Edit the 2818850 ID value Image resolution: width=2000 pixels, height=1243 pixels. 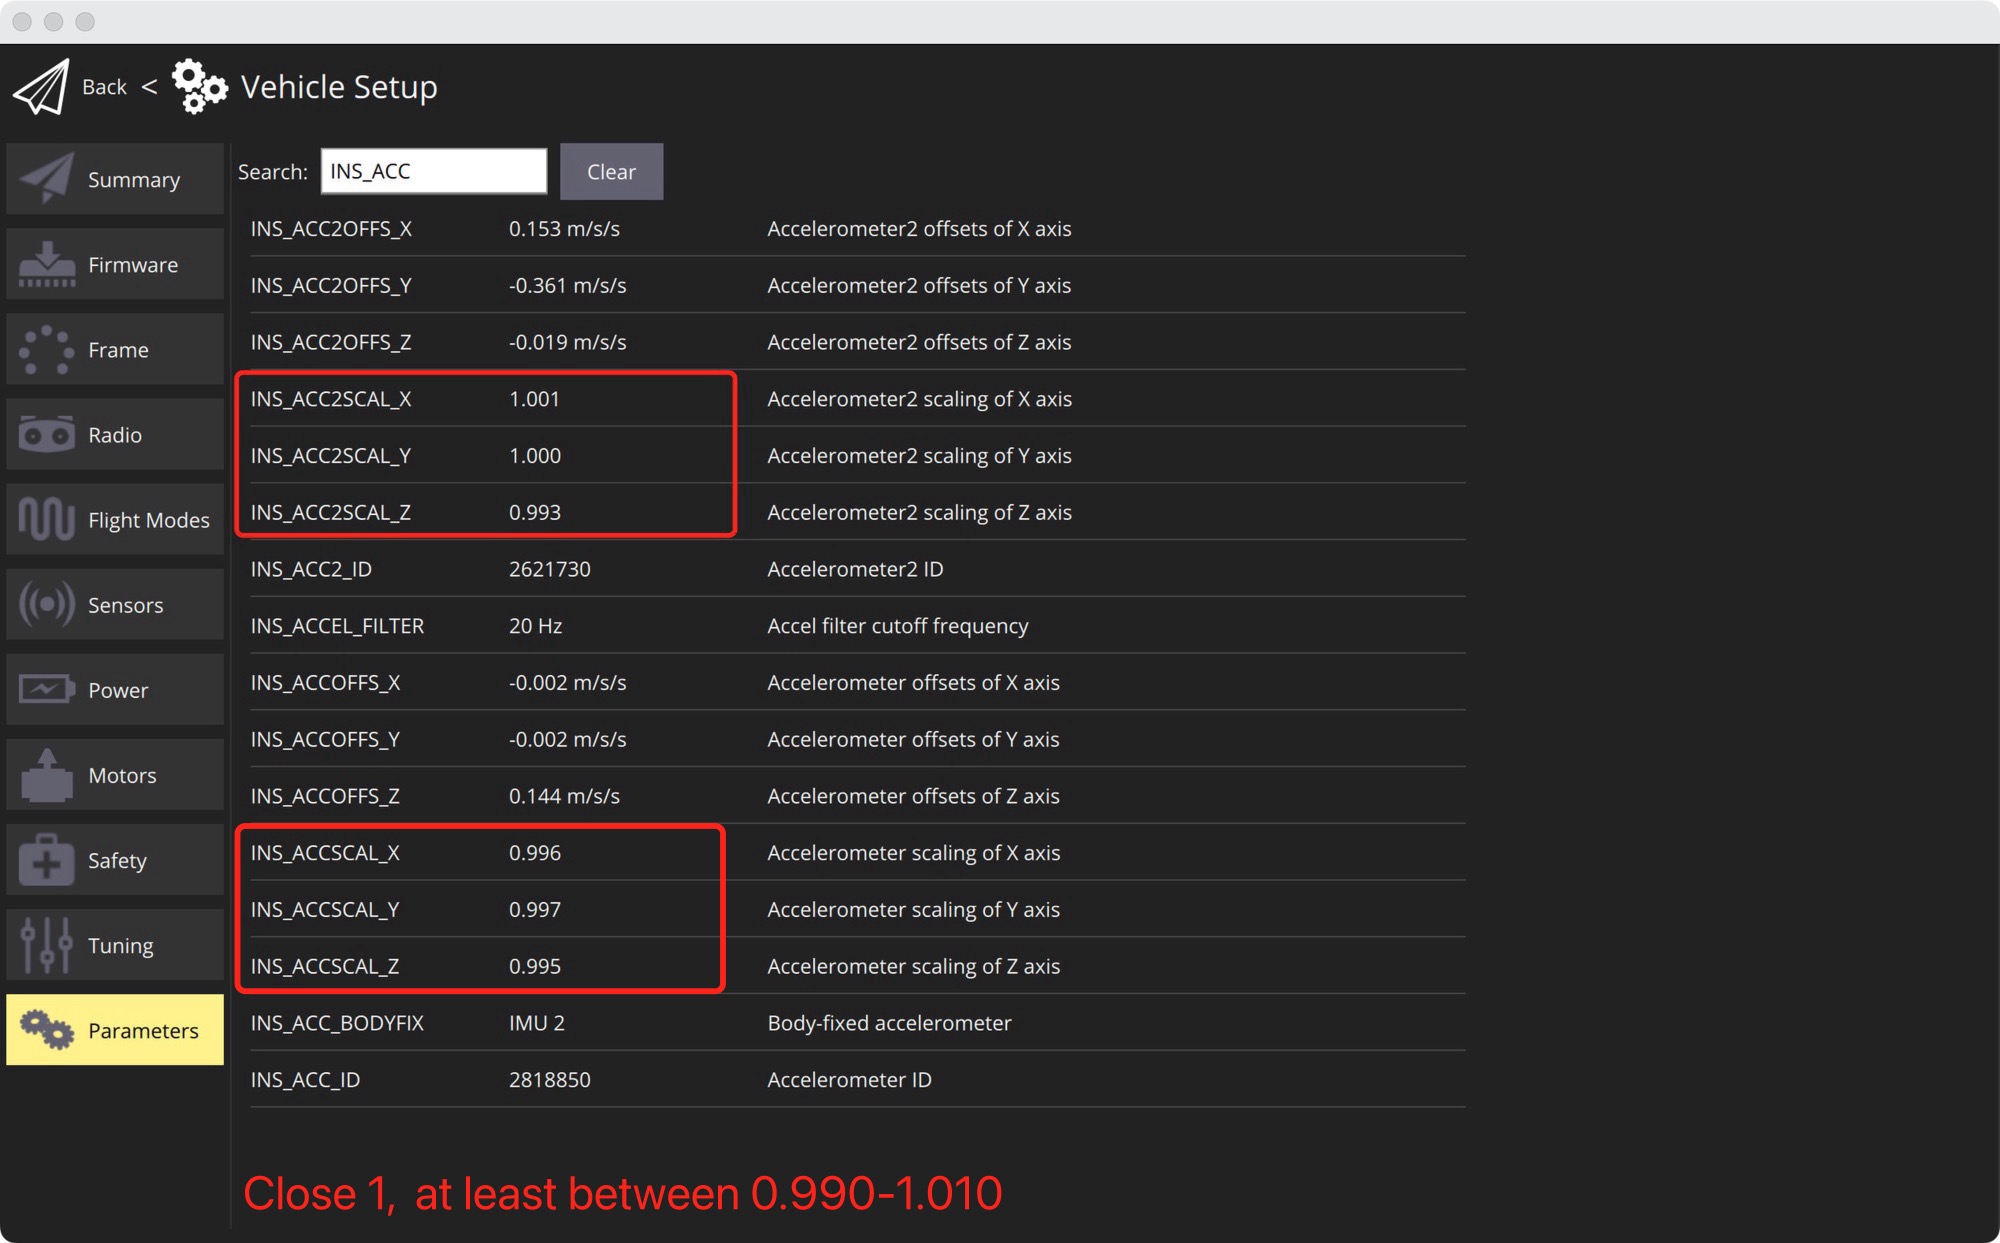point(550,1080)
